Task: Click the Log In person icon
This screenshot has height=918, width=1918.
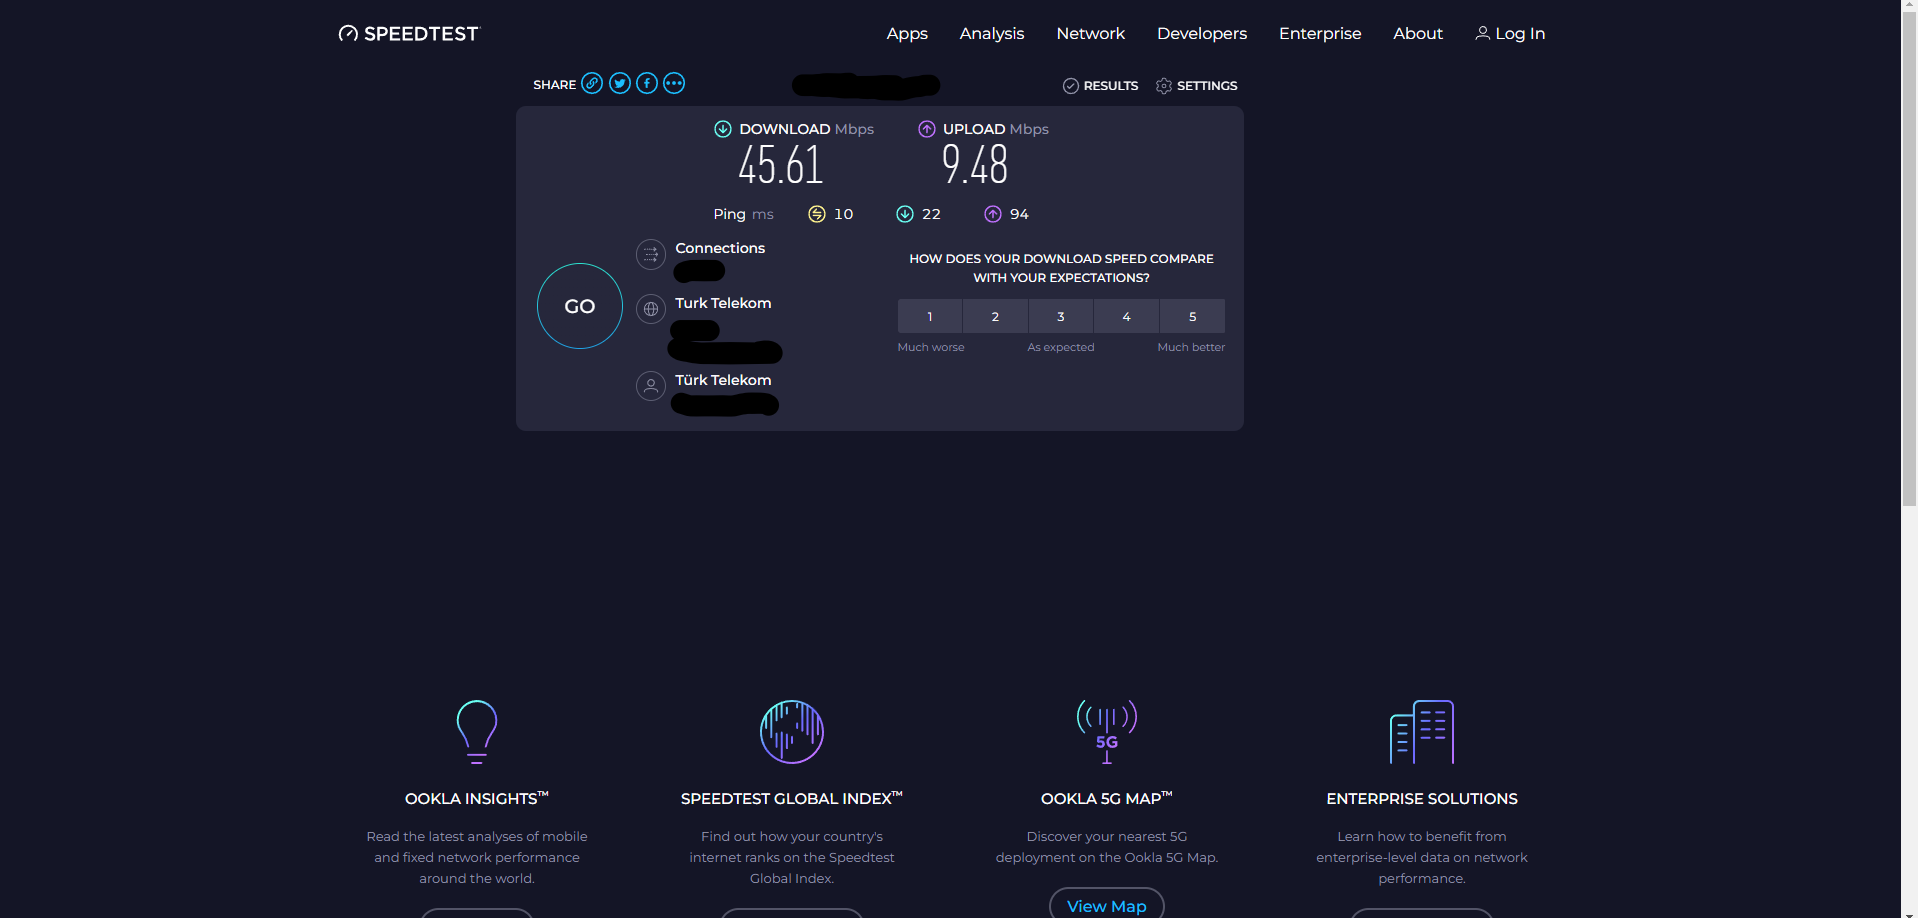Action: [1483, 33]
